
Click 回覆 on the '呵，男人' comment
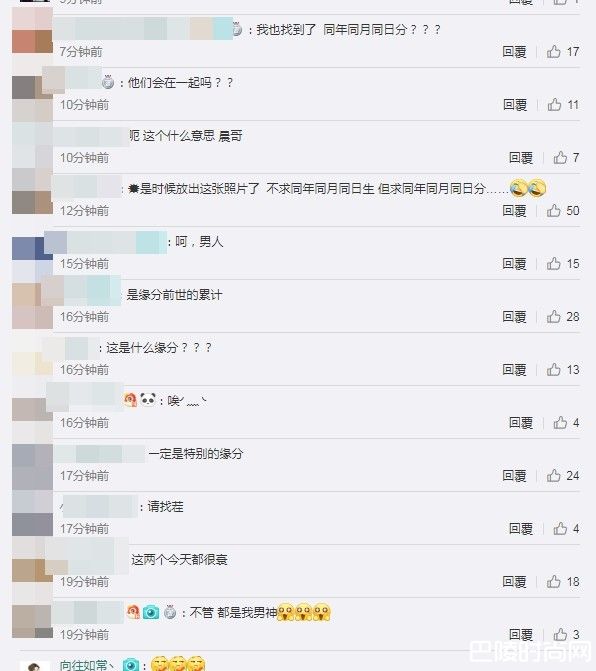click(x=514, y=264)
